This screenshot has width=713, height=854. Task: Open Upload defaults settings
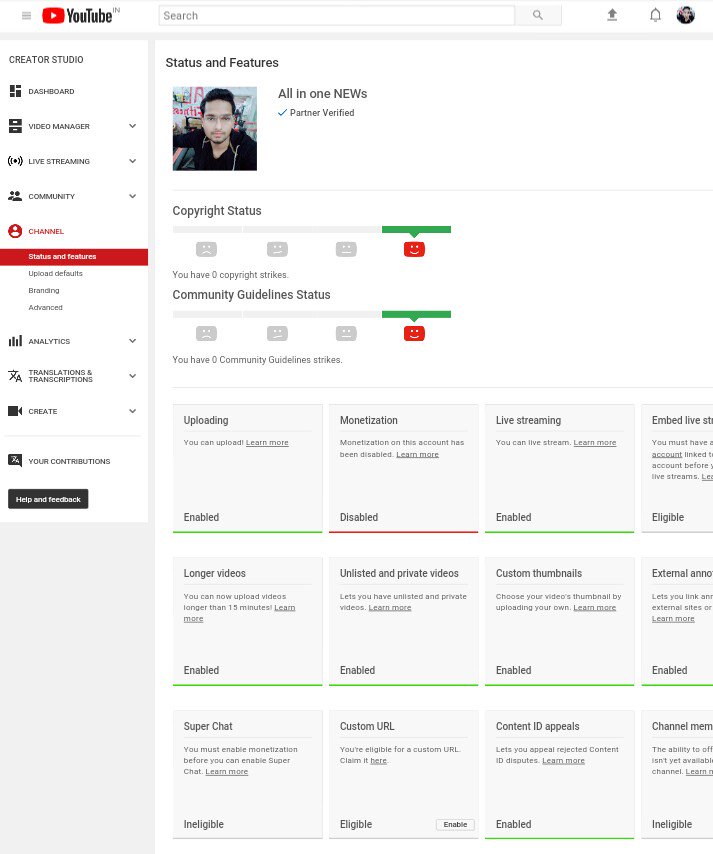pyautogui.click(x=56, y=273)
